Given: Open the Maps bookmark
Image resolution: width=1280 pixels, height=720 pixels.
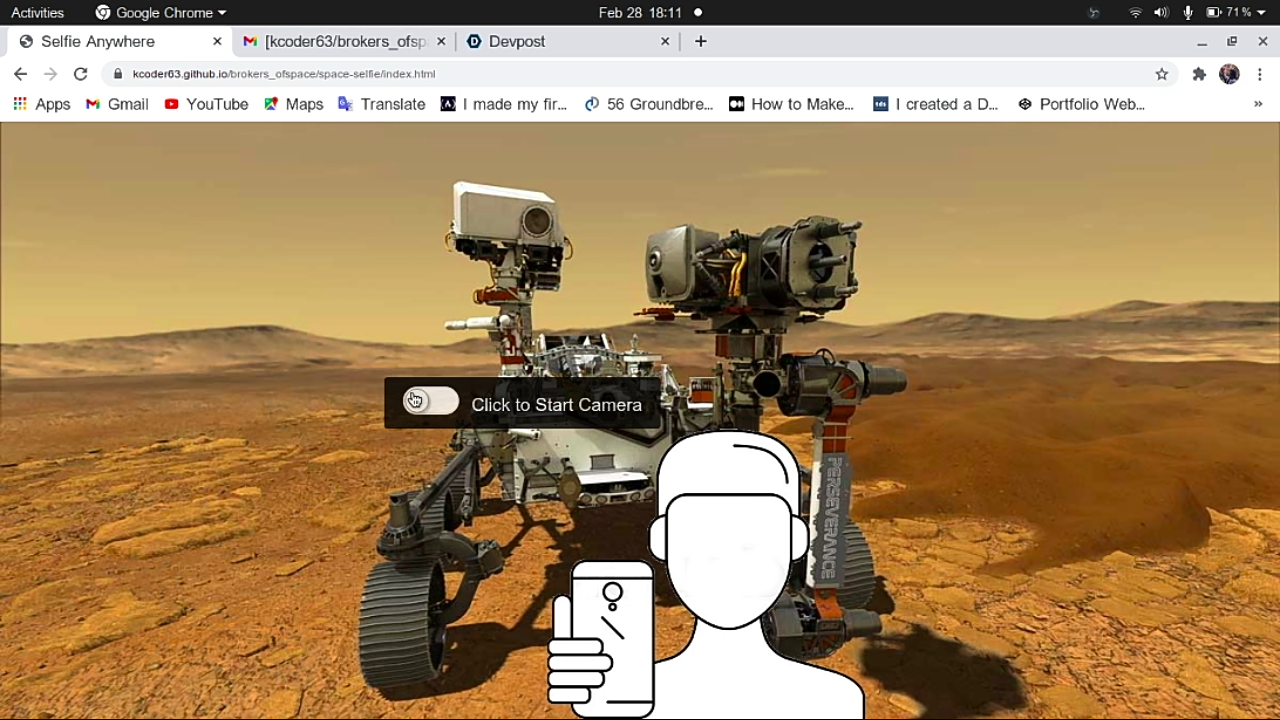Looking at the screenshot, I should tap(293, 104).
